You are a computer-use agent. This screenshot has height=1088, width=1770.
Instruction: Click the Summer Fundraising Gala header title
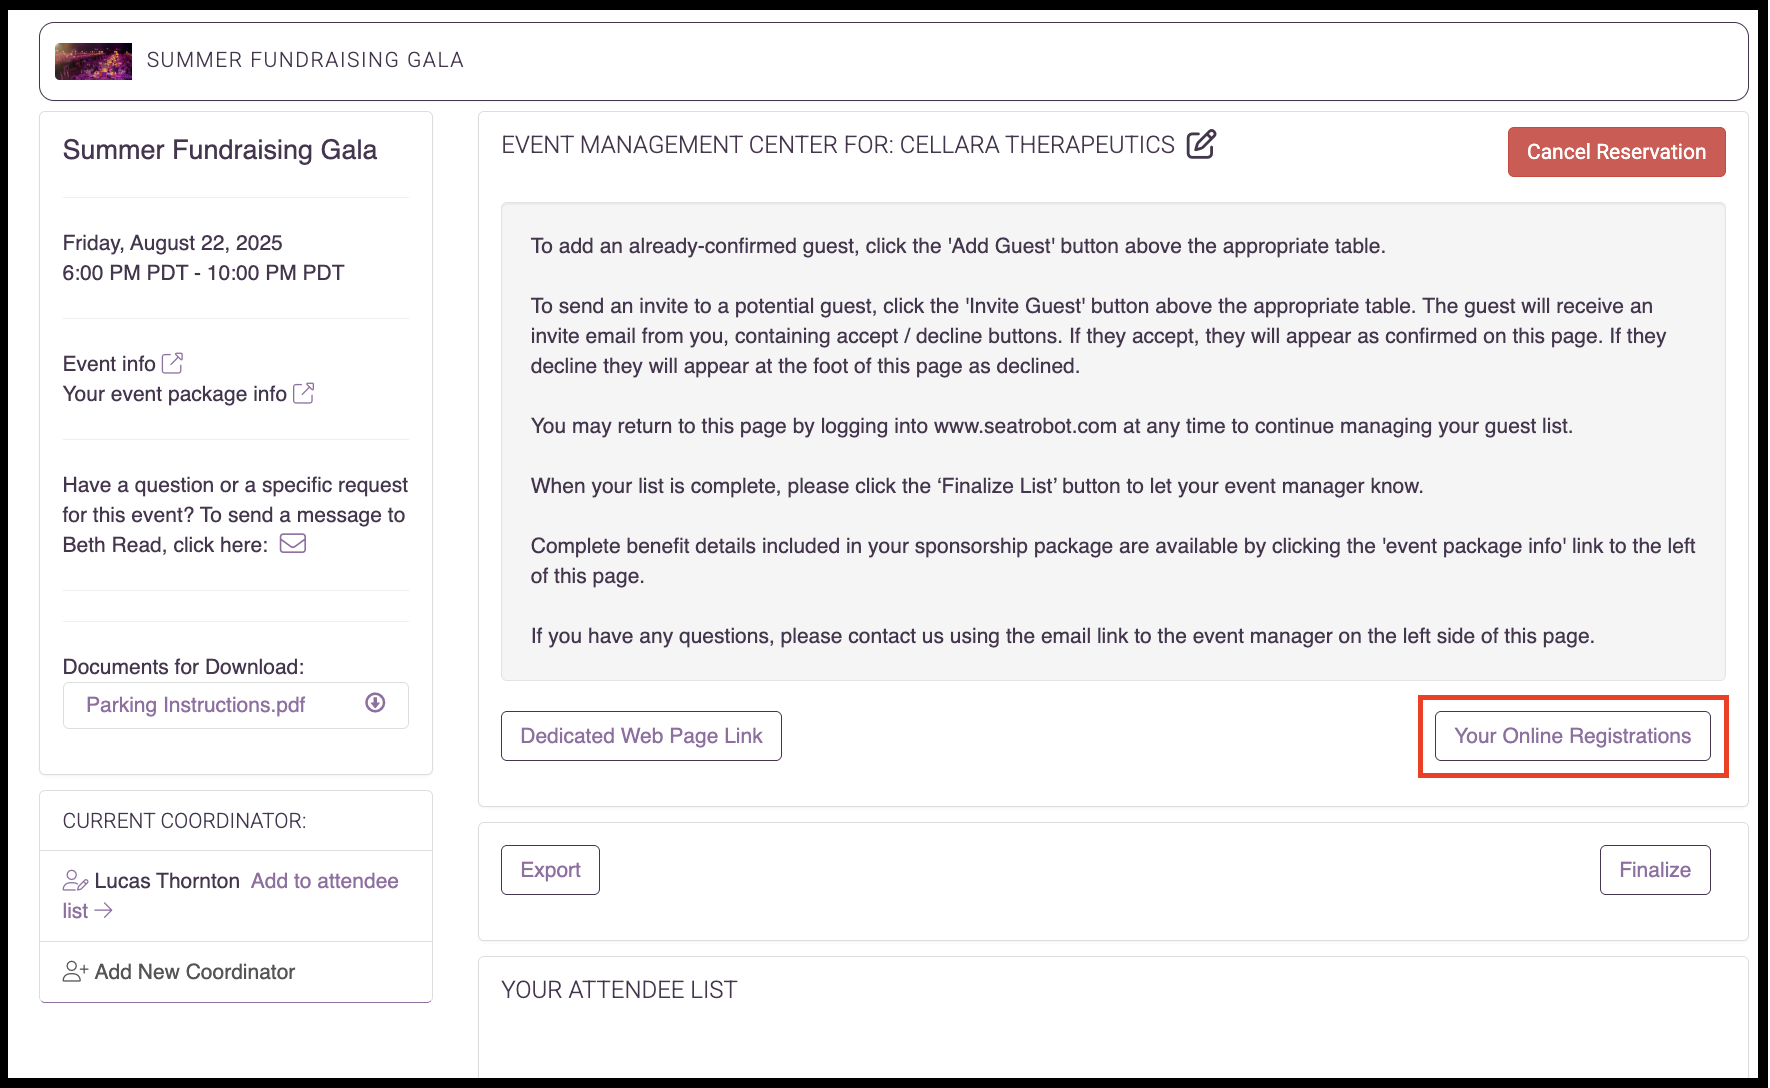pos(305,60)
